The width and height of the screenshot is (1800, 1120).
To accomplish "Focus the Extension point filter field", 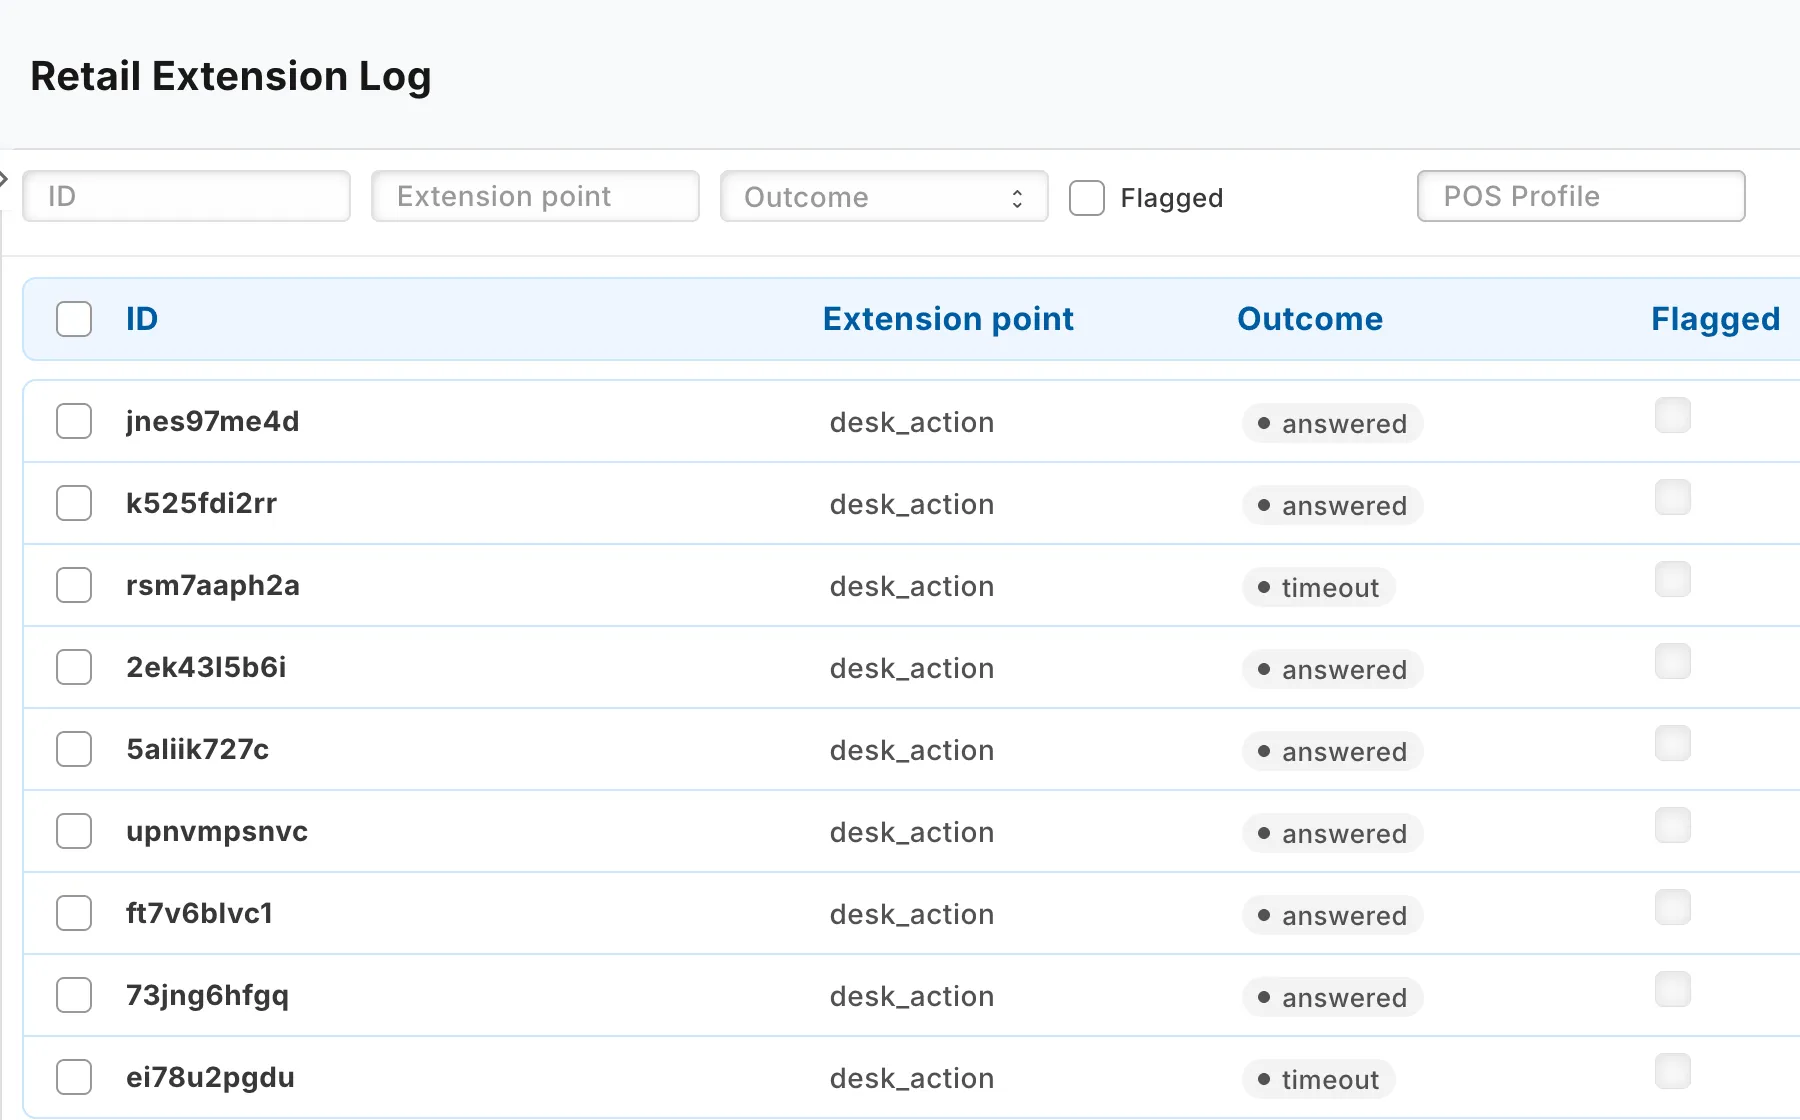I will 535,196.
